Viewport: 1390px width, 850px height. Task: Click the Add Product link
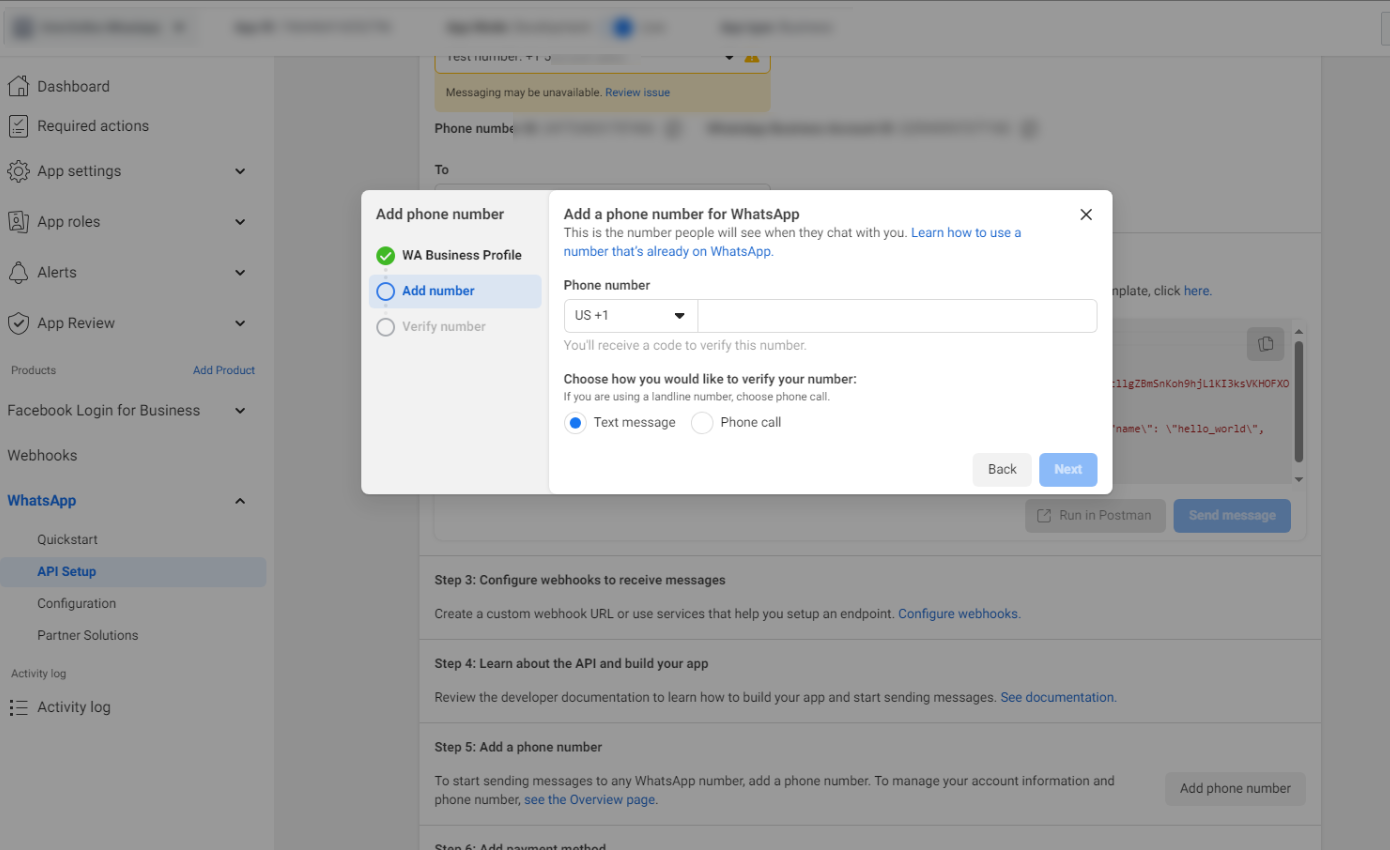[x=224, y=370]
